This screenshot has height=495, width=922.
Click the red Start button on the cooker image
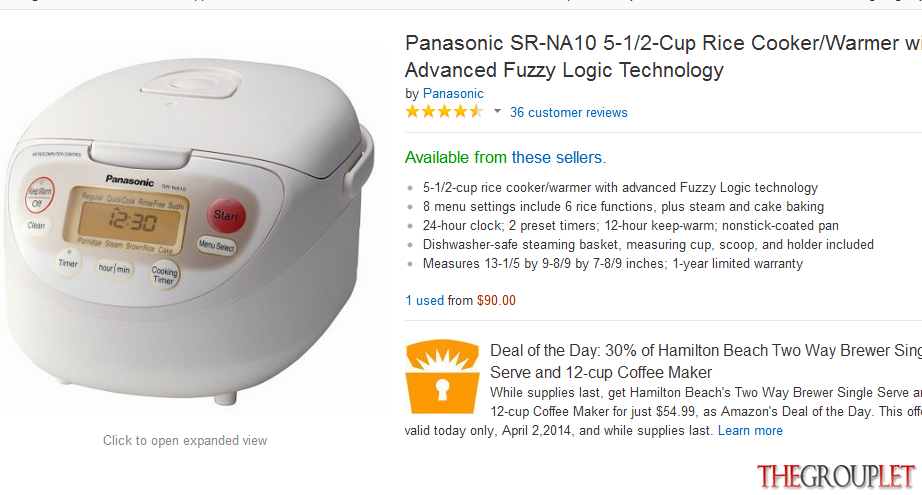point(226,215)
